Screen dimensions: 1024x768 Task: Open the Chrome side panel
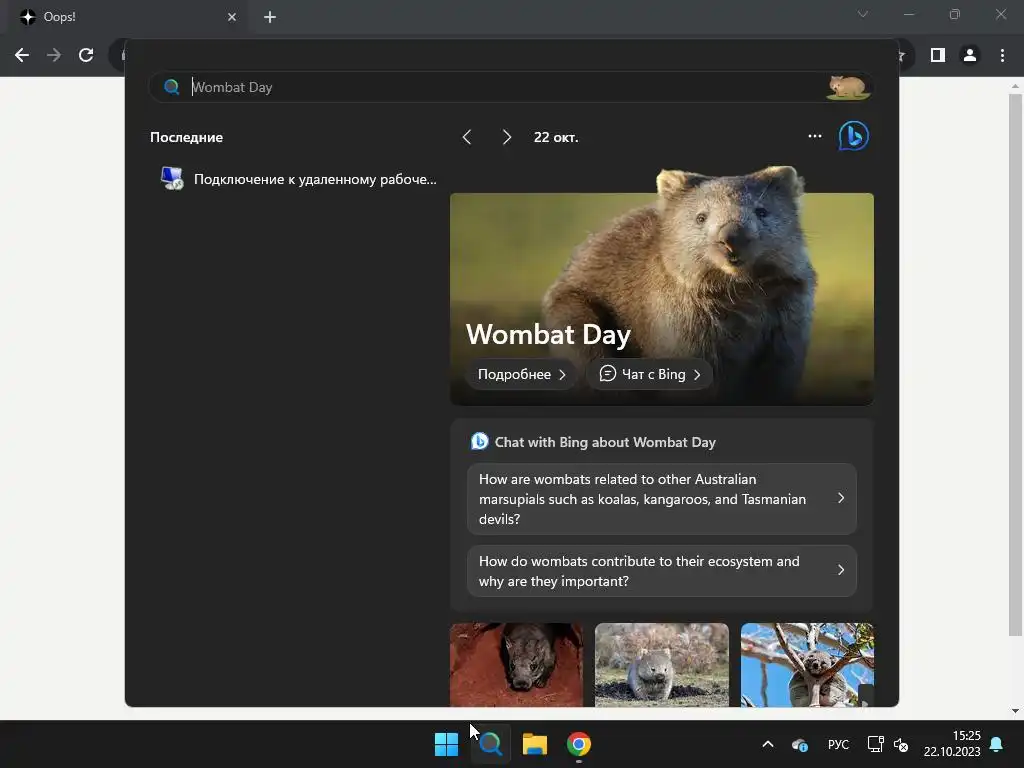938,55
